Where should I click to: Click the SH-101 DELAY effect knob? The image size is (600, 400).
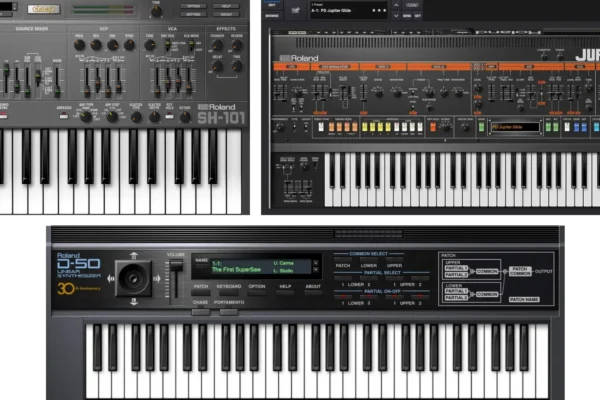217,67
